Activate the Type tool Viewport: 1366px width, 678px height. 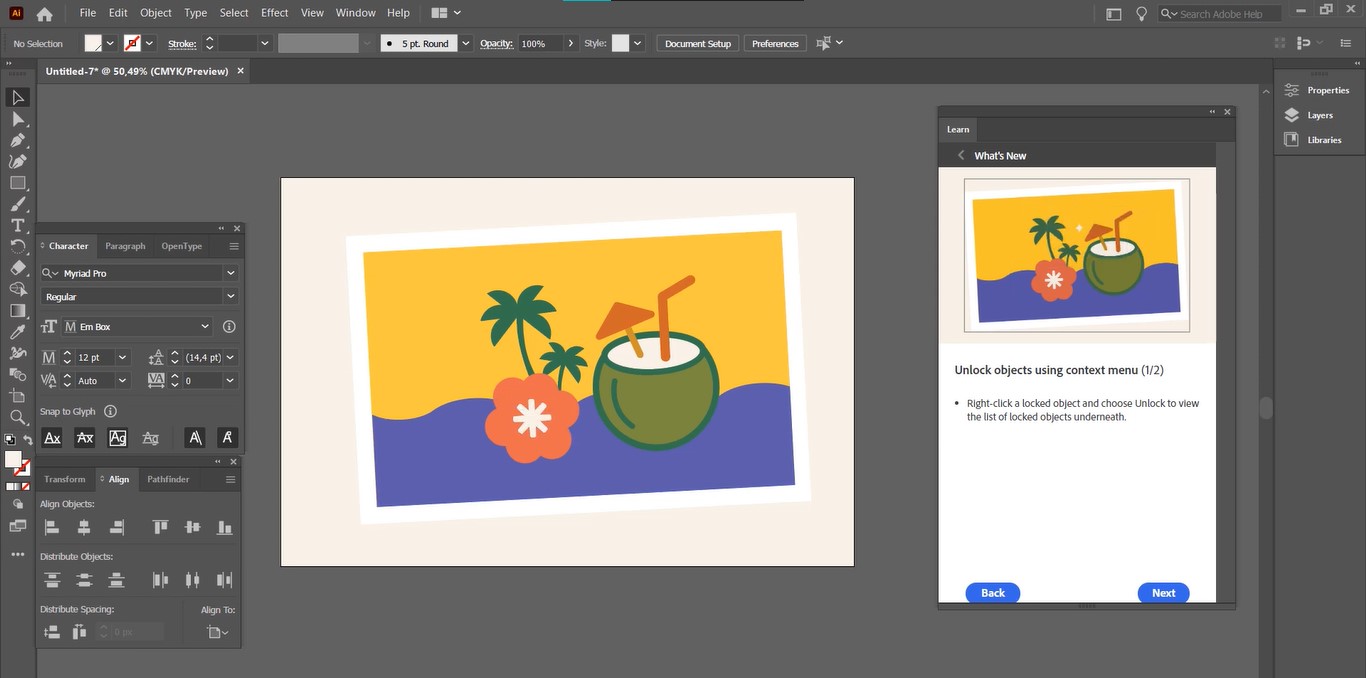point(17,225)
